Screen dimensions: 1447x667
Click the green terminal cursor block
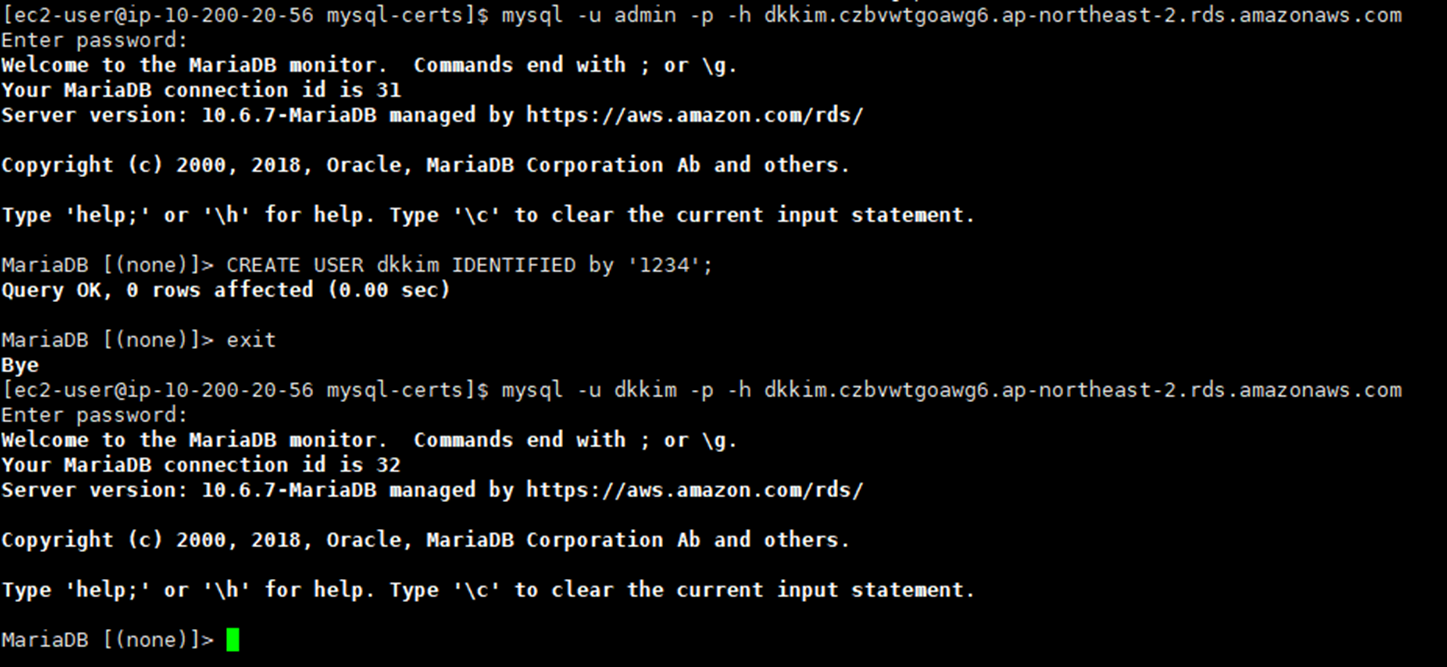(233, 640)
